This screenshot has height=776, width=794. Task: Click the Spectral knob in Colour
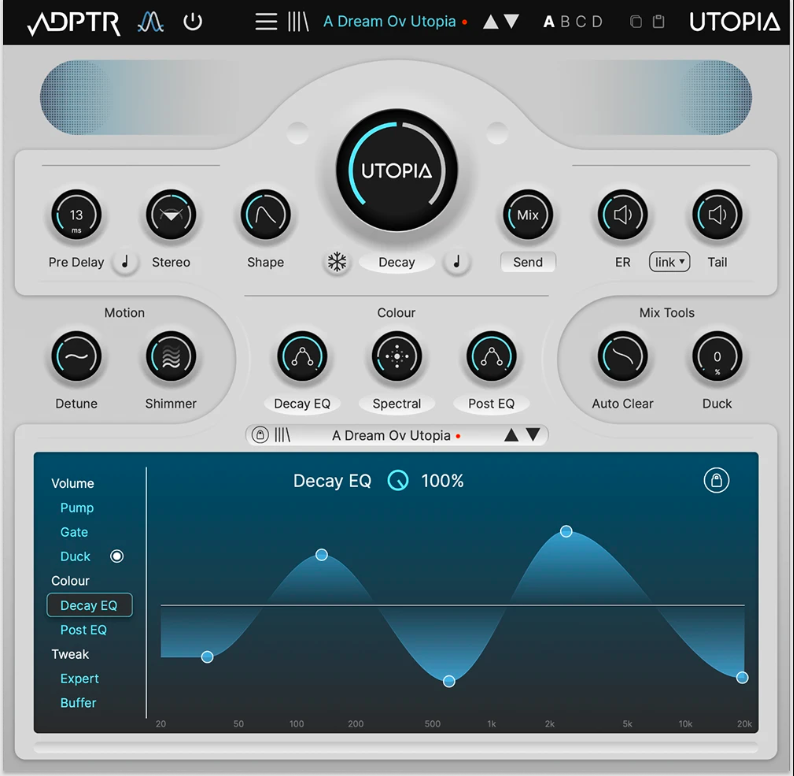click(x=396, y=357)
